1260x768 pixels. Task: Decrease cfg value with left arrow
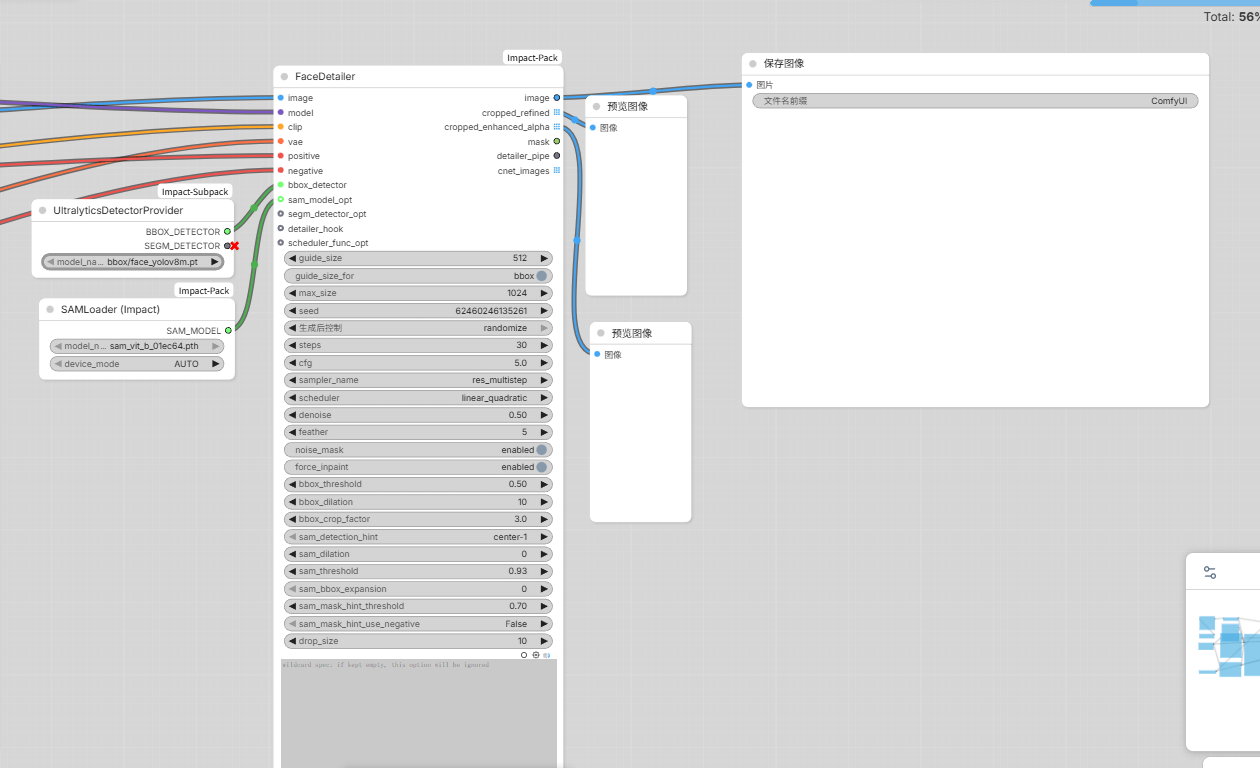[x=292, y=363]
